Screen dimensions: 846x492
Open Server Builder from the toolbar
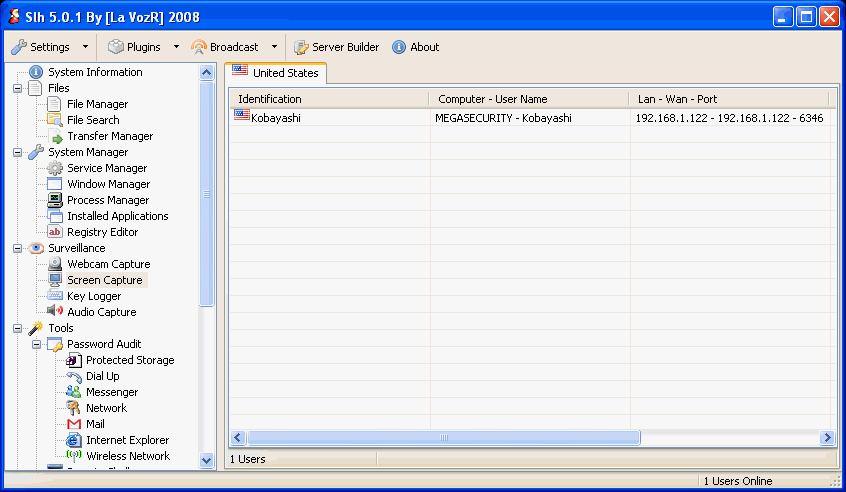(337, 47)
